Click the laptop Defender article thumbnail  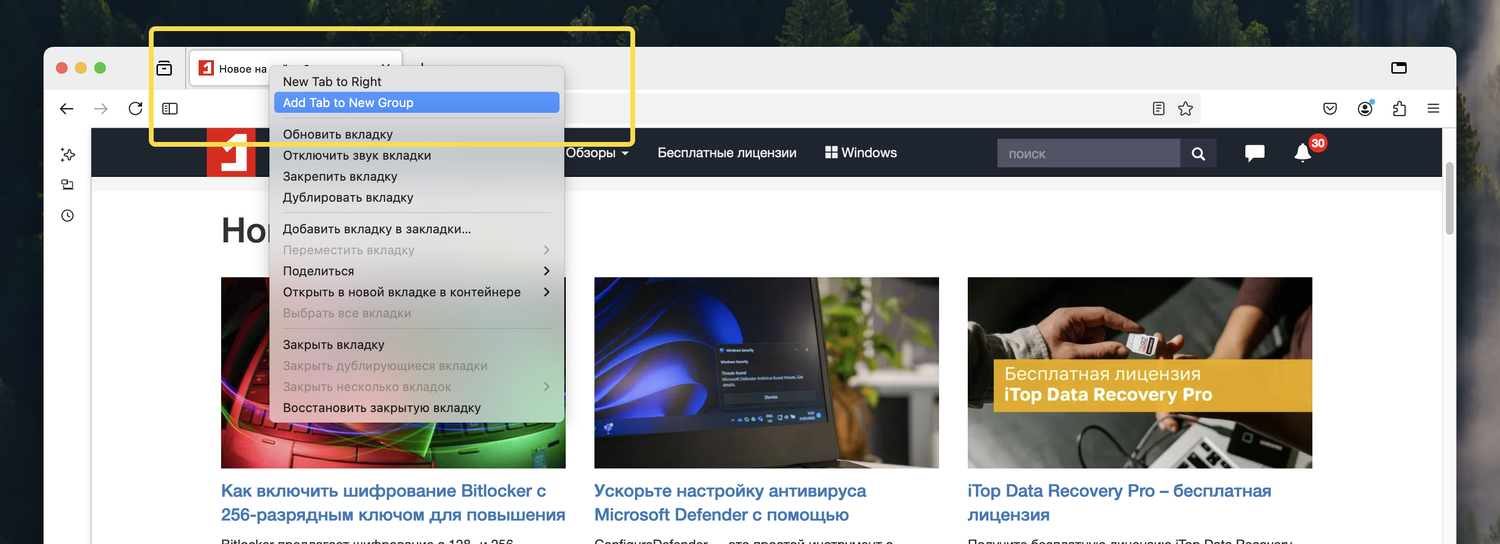pyautogui.click(x=766, y=373)
